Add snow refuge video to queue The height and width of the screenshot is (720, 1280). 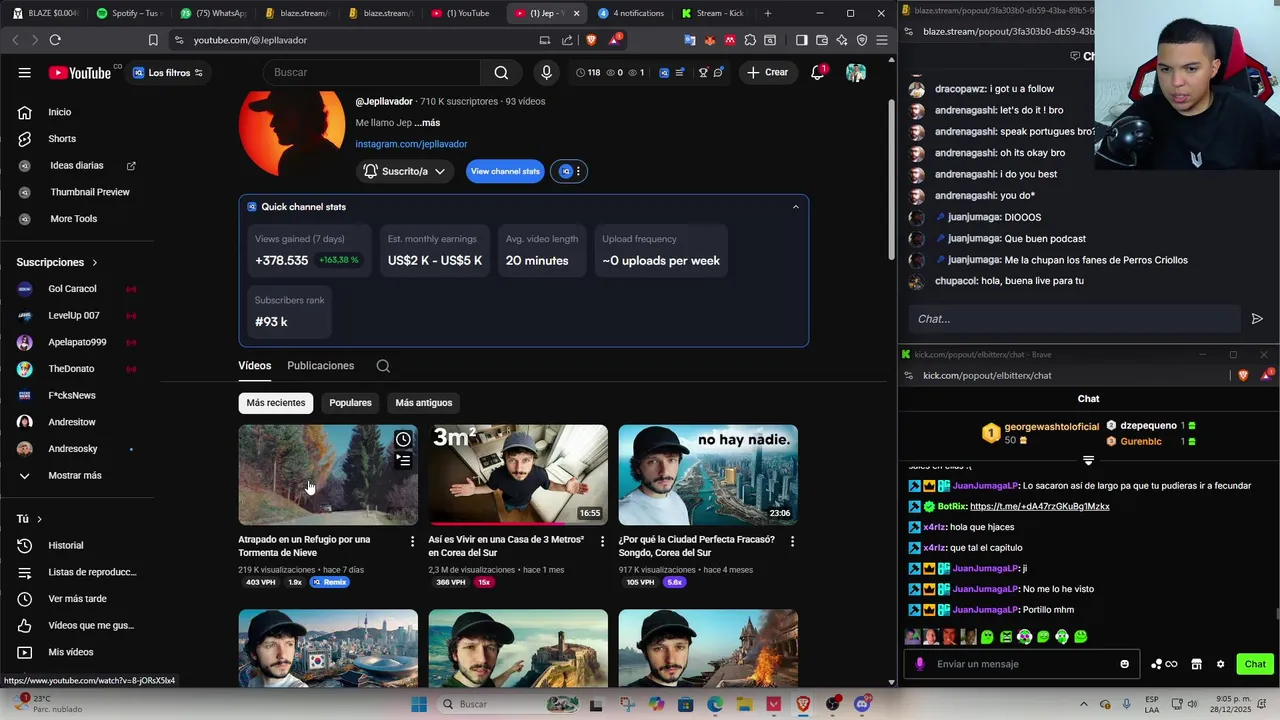point(403,461)
